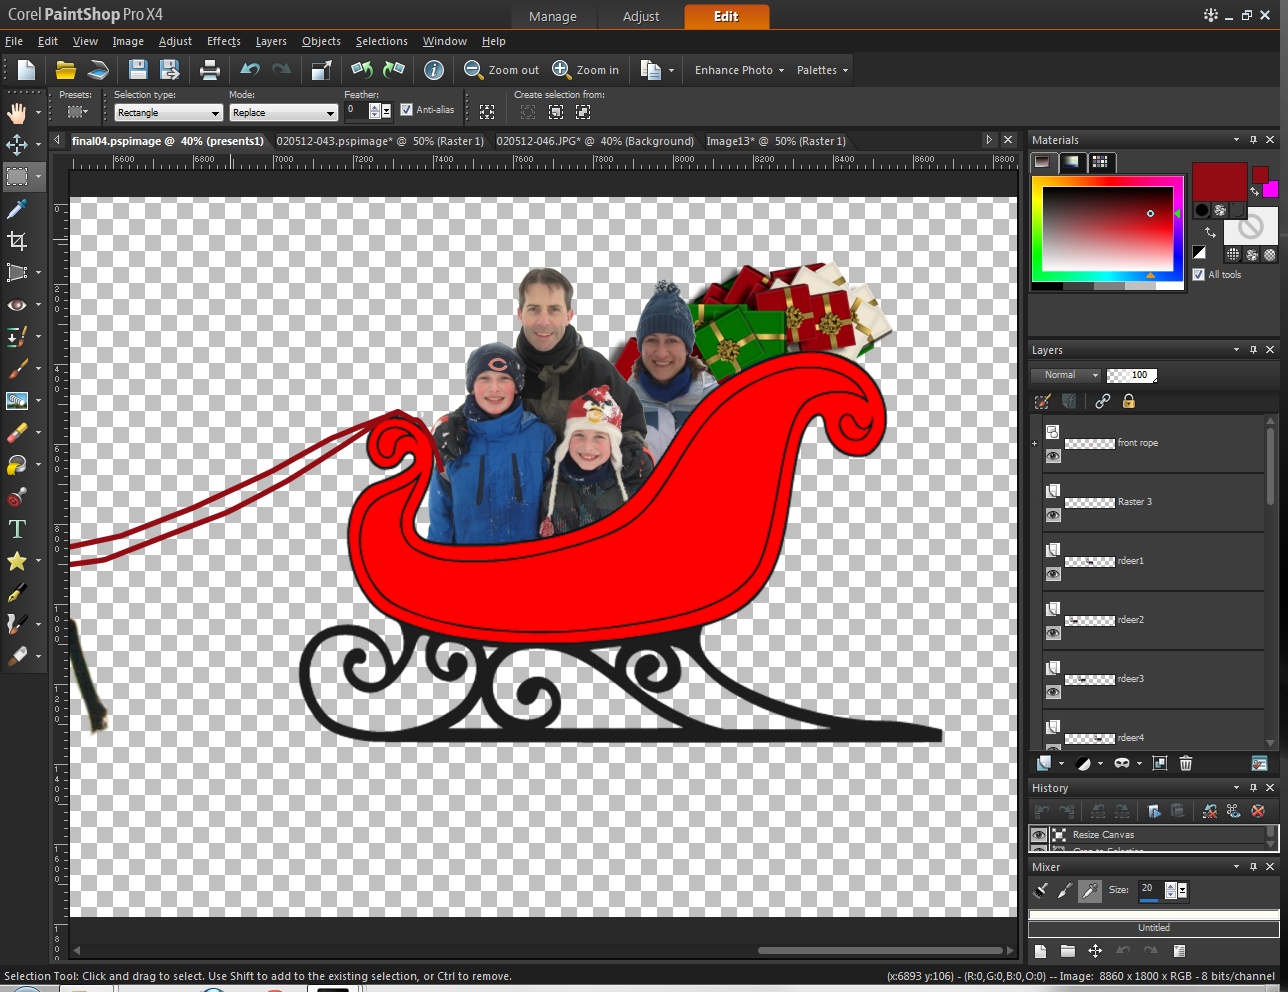This screenshot has height=992, width=1288.
Task: Click the Zoom out button
Action: pos(502,70)
